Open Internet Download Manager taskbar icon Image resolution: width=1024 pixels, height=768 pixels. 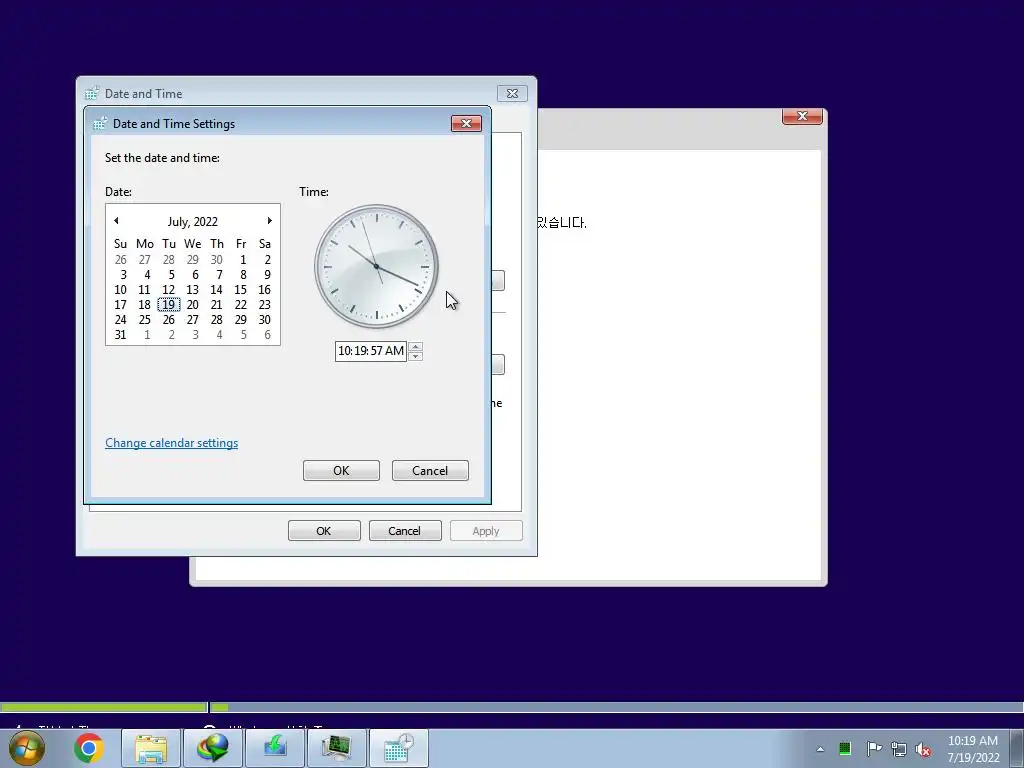pos(212,748)
